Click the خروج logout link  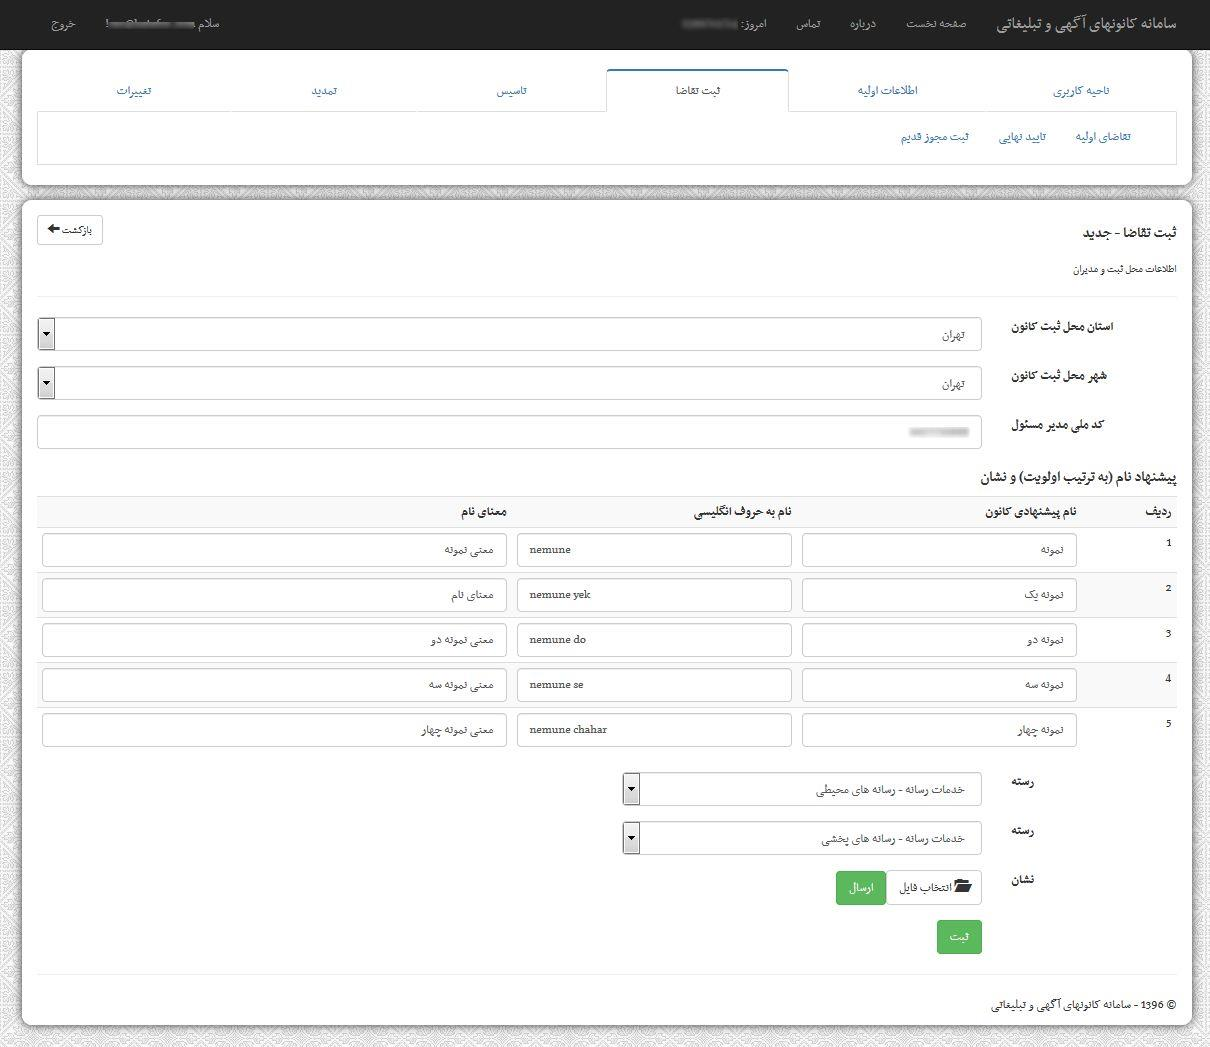coord(63,23)
